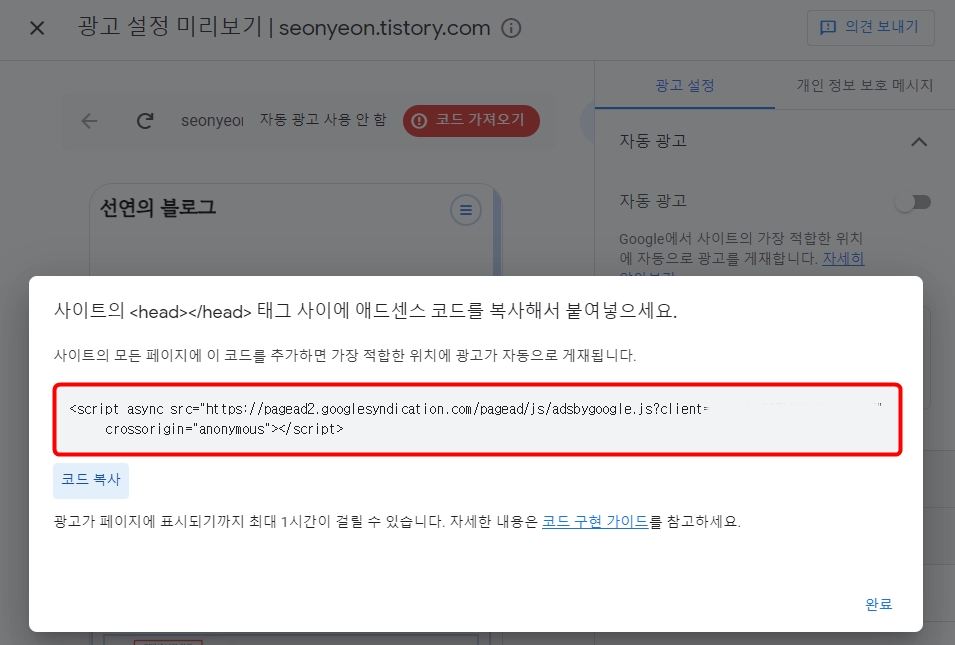Go back with the preview back arrow
Viewport: 955px width, 645px height.
coord(90,121)
